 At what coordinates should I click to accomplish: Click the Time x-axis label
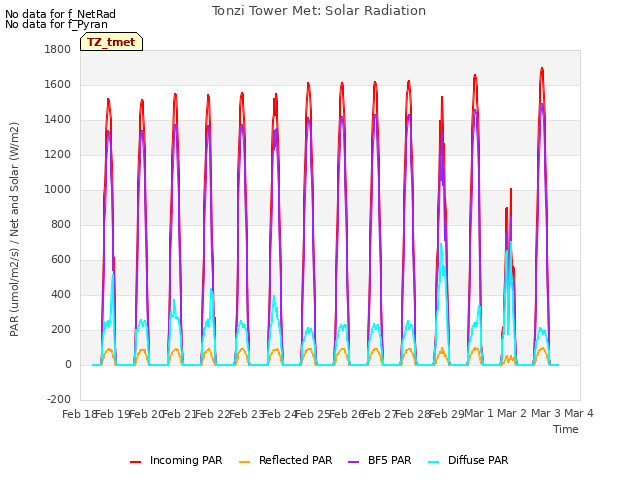click(x=566, y=429)
